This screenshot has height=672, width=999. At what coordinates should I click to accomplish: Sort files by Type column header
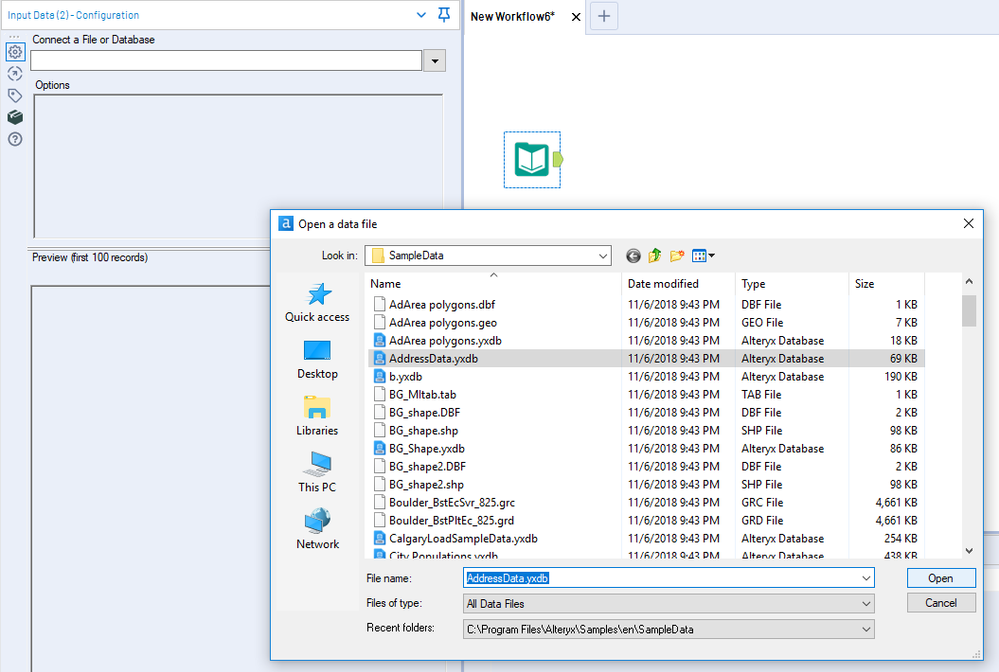pos(792,284)
